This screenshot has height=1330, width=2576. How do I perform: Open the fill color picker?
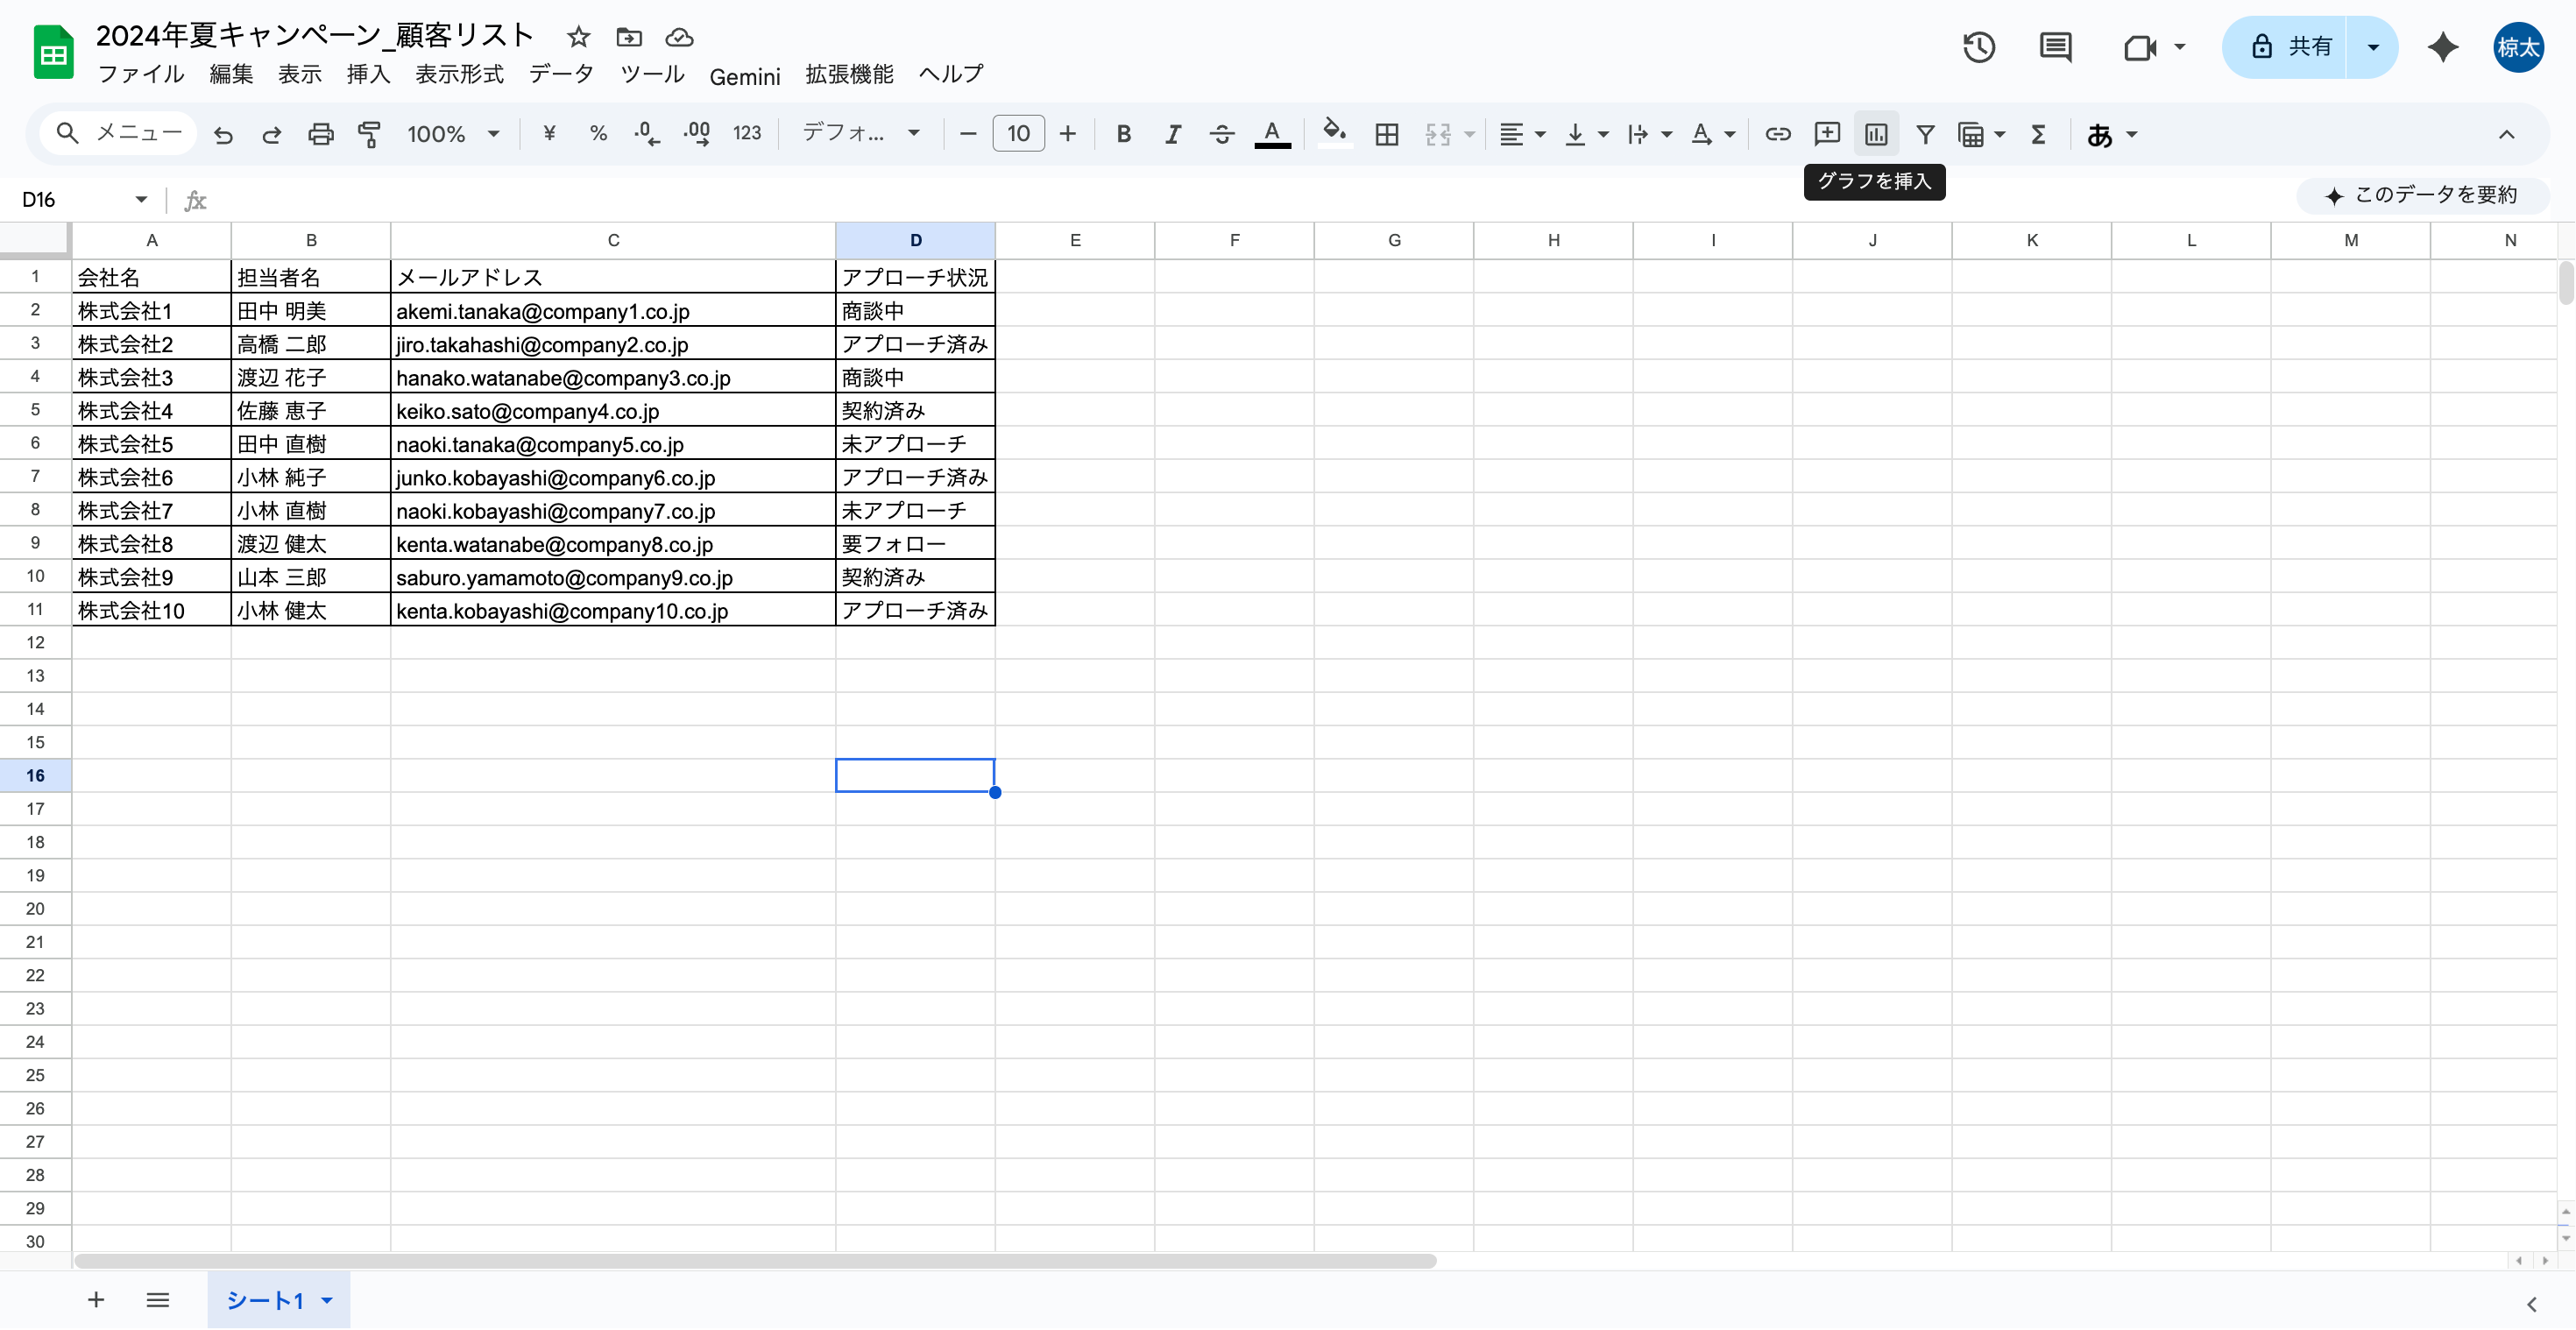pyautogui.click(x=1334, y=134)
